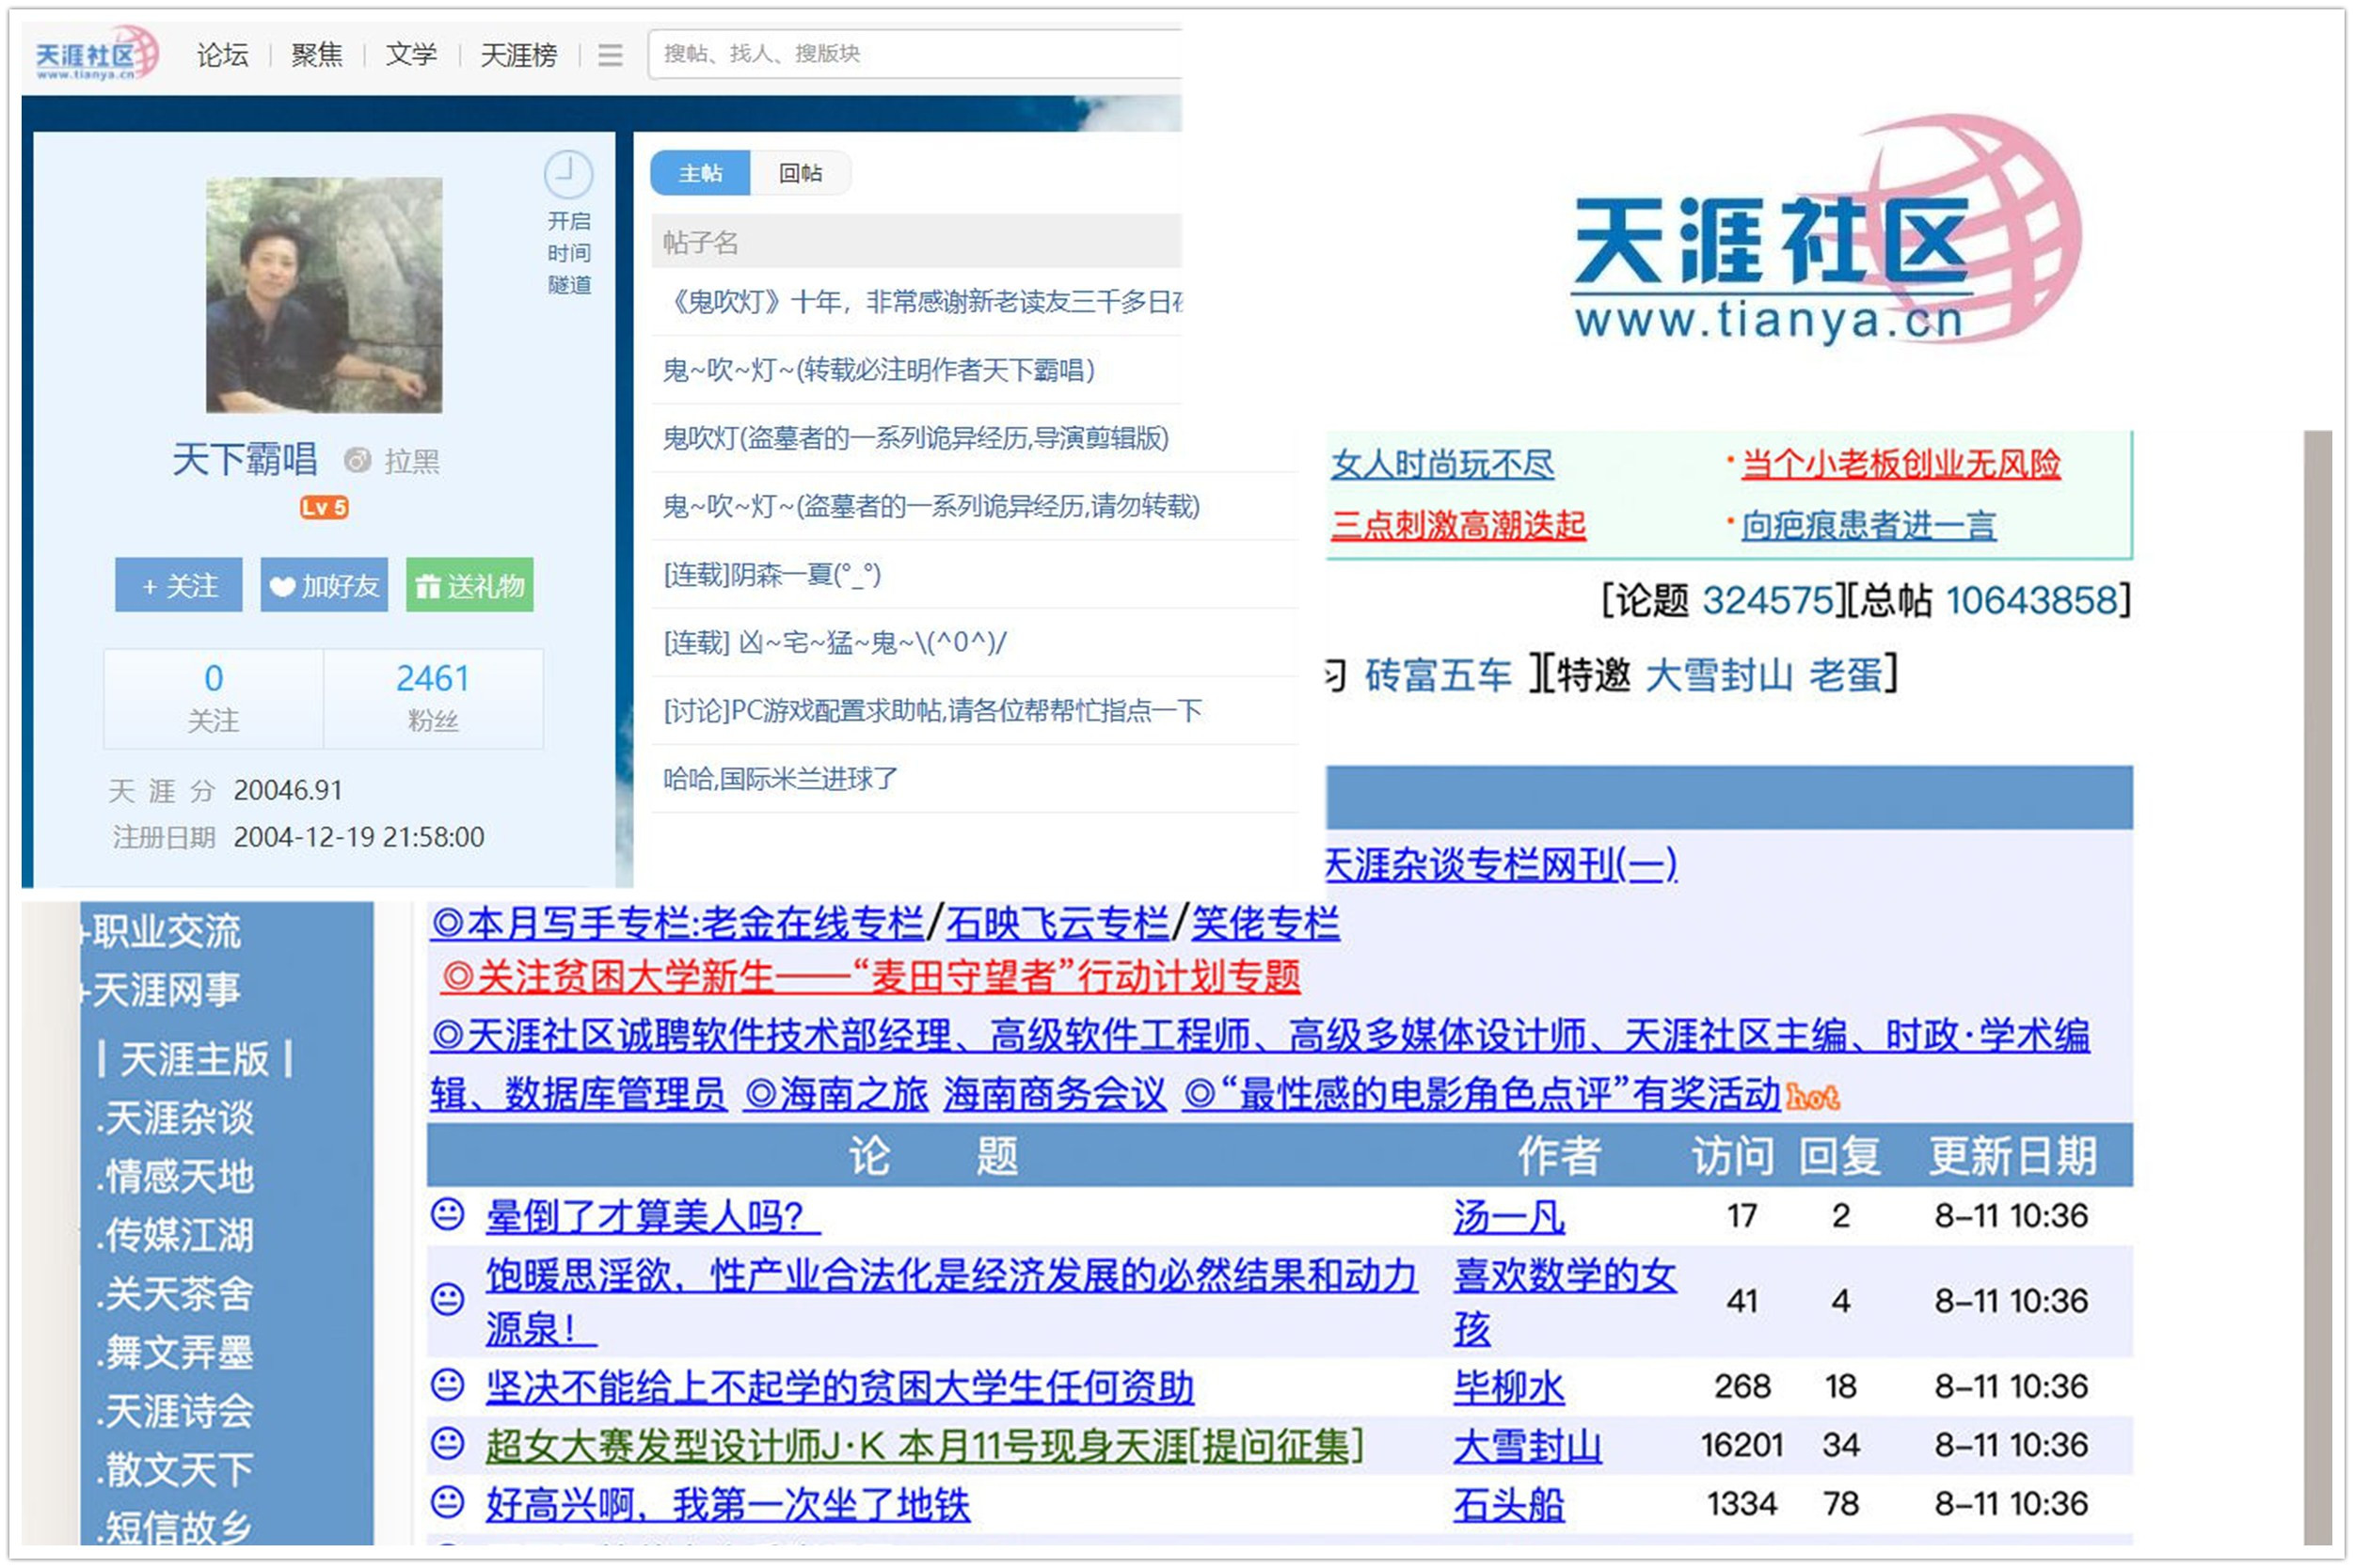Open the 鬼~吹~灯~ thread link
Image resolution: width=2354 pixels, height=1568 pixels.
(x=878, y=371)
